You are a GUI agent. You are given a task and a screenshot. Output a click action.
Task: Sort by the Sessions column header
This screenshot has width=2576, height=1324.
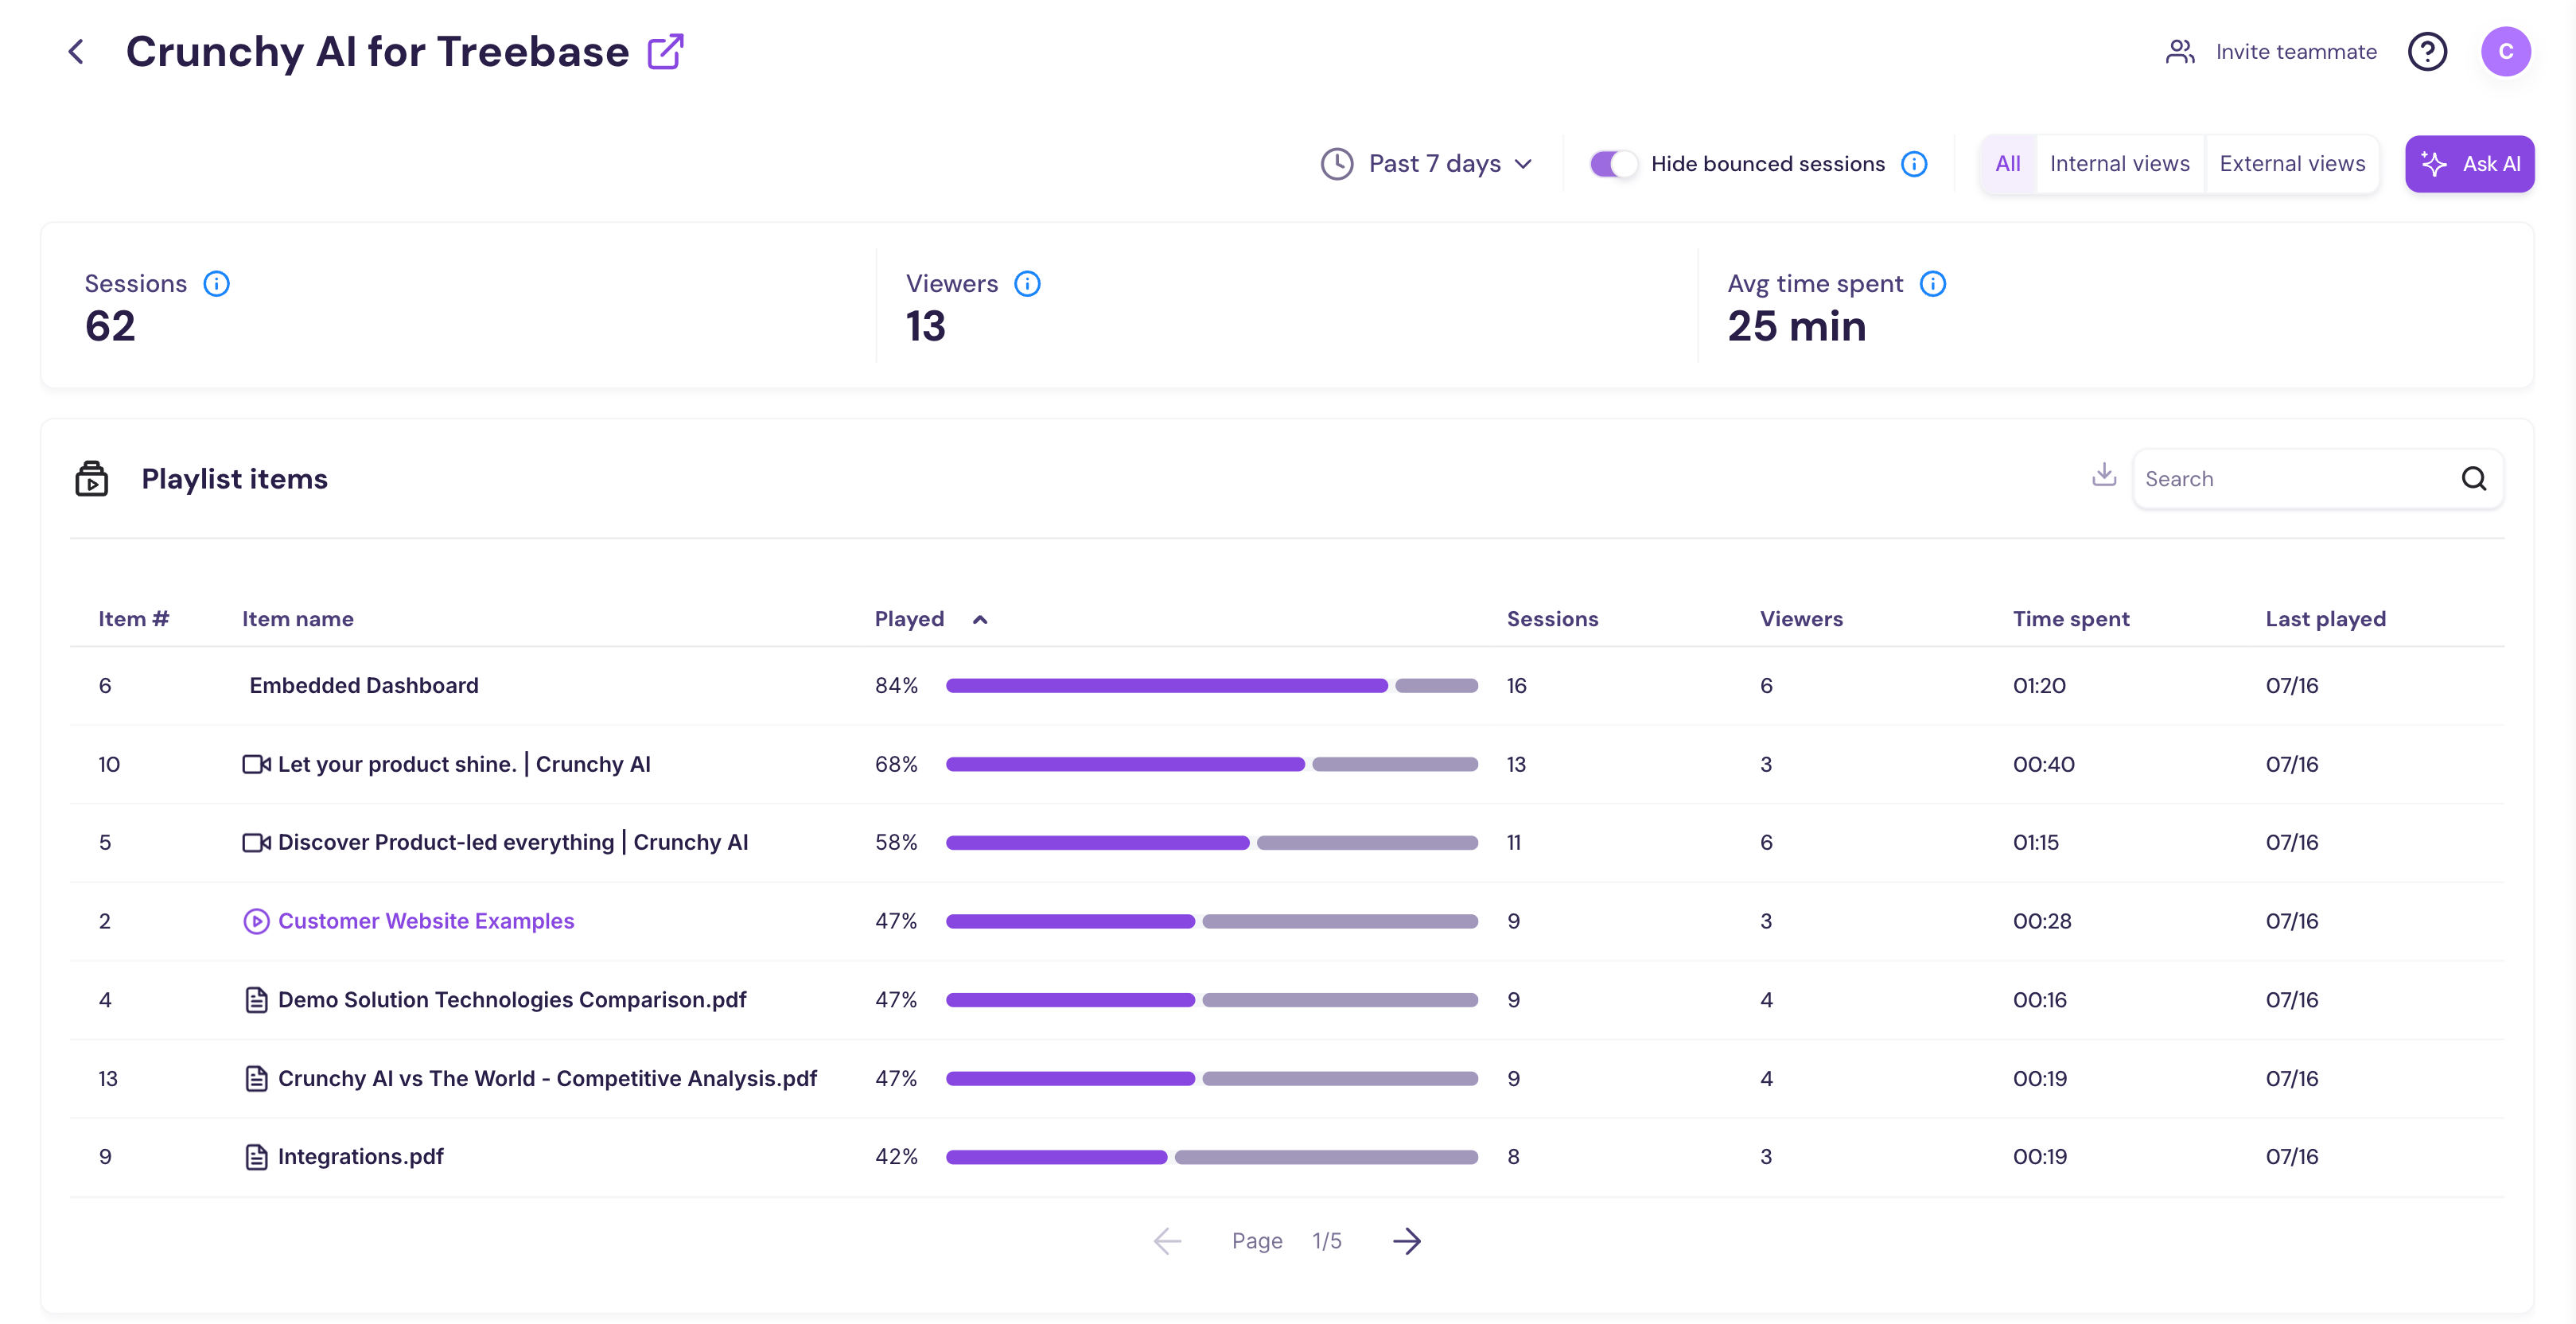point(1552,620)
